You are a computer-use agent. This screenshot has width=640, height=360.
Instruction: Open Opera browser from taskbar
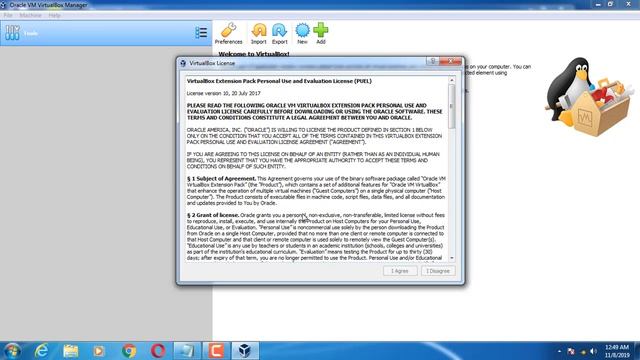coord(158,351)
